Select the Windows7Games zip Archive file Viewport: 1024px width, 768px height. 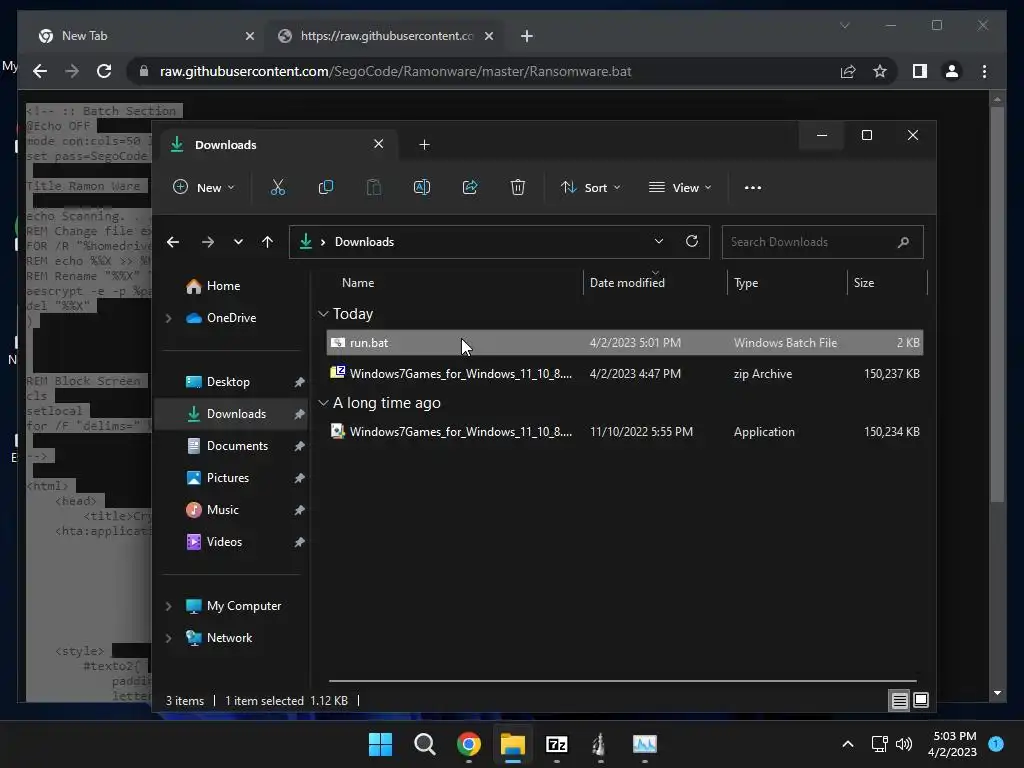pyautogui.click(x=624, y=374)
